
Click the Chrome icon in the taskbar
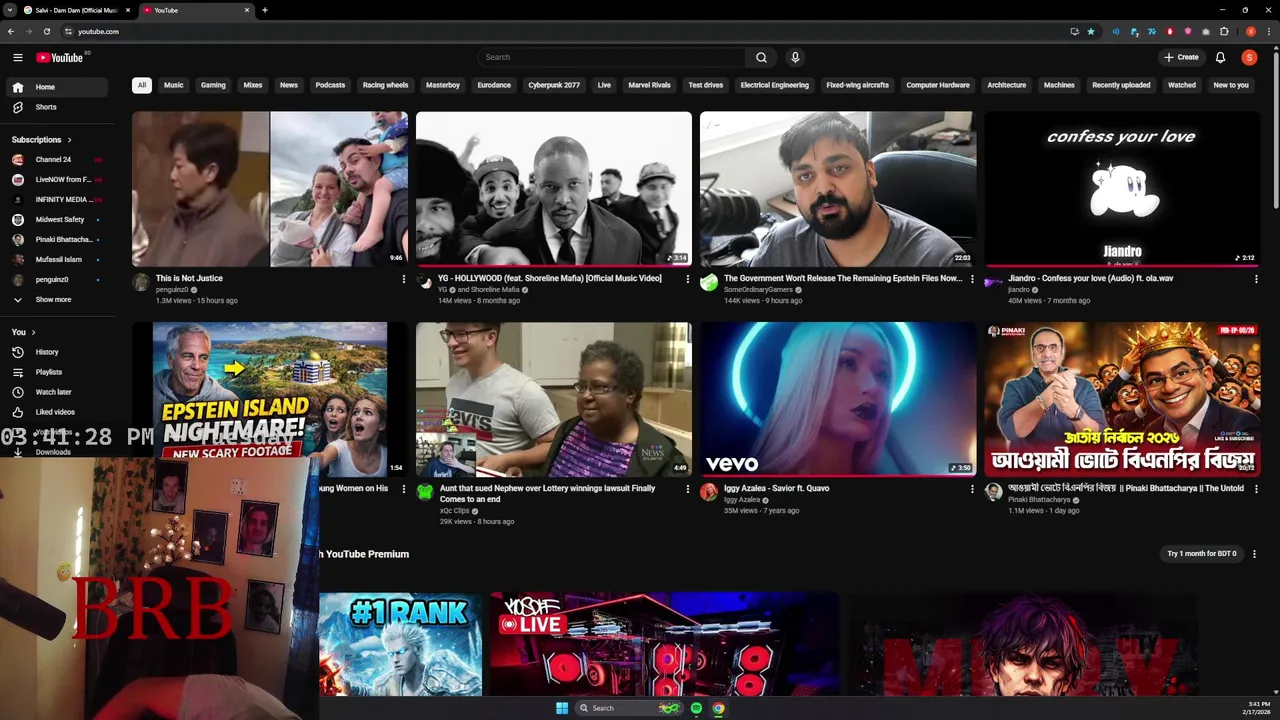pyautogui.click(x=718, y=708)
